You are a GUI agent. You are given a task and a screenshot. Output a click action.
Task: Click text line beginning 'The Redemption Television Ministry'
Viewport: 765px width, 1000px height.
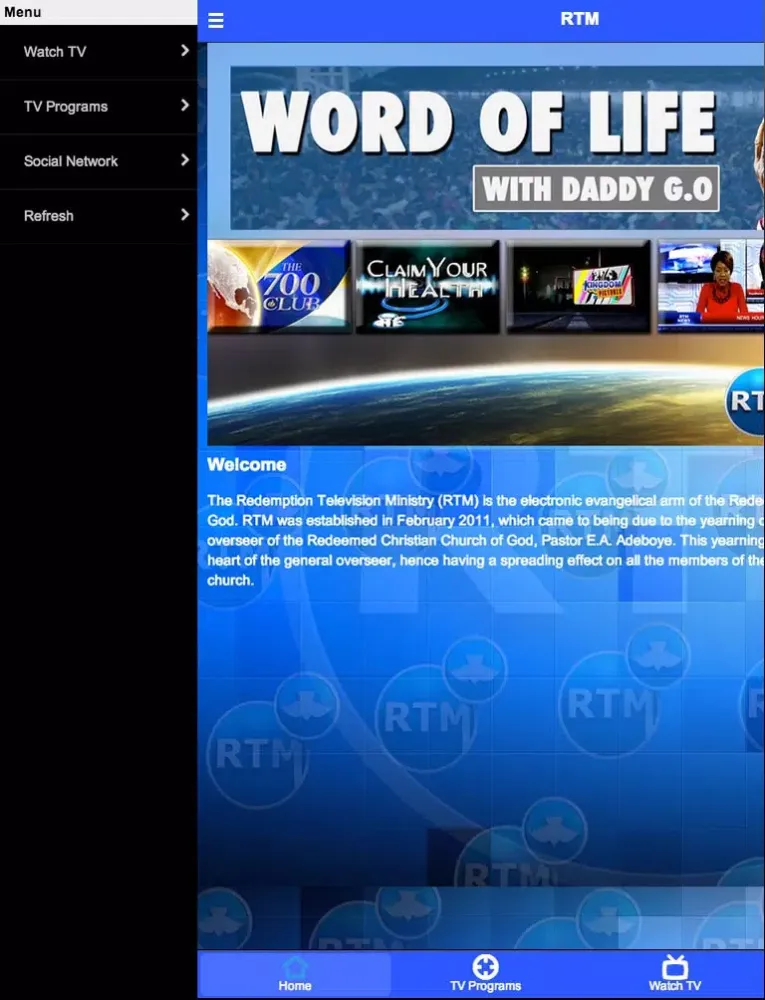(486, 501)
